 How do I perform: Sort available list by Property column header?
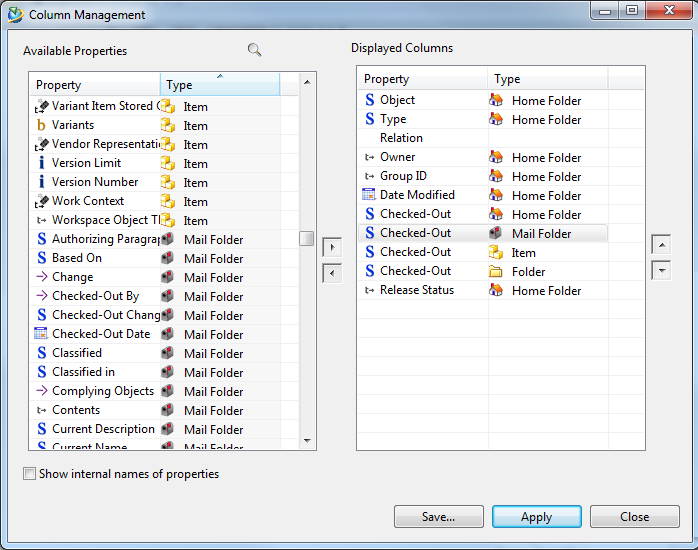click(x=95, y=85)
